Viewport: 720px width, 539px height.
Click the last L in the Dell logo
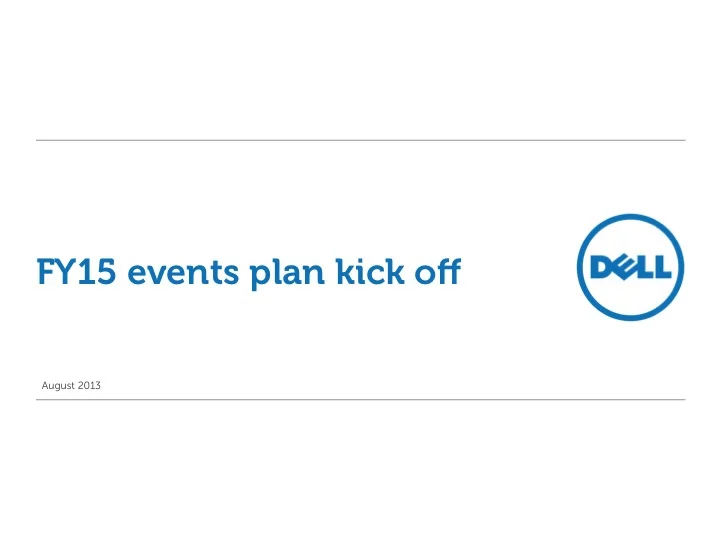[663, 268]
